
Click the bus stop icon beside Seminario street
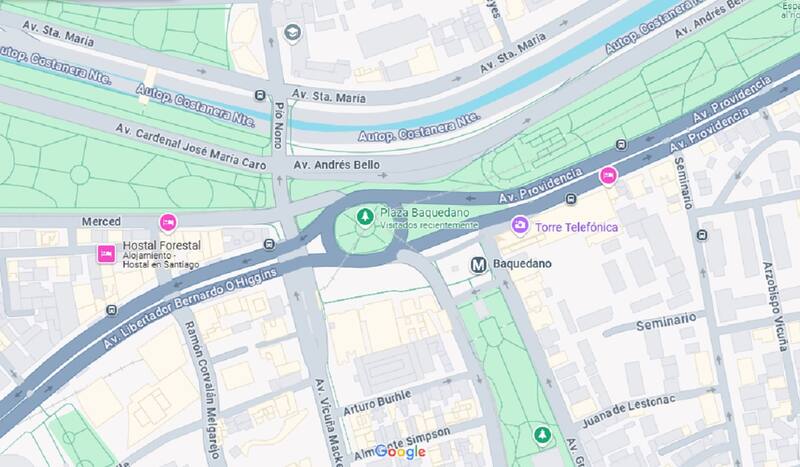pos(702,235)
